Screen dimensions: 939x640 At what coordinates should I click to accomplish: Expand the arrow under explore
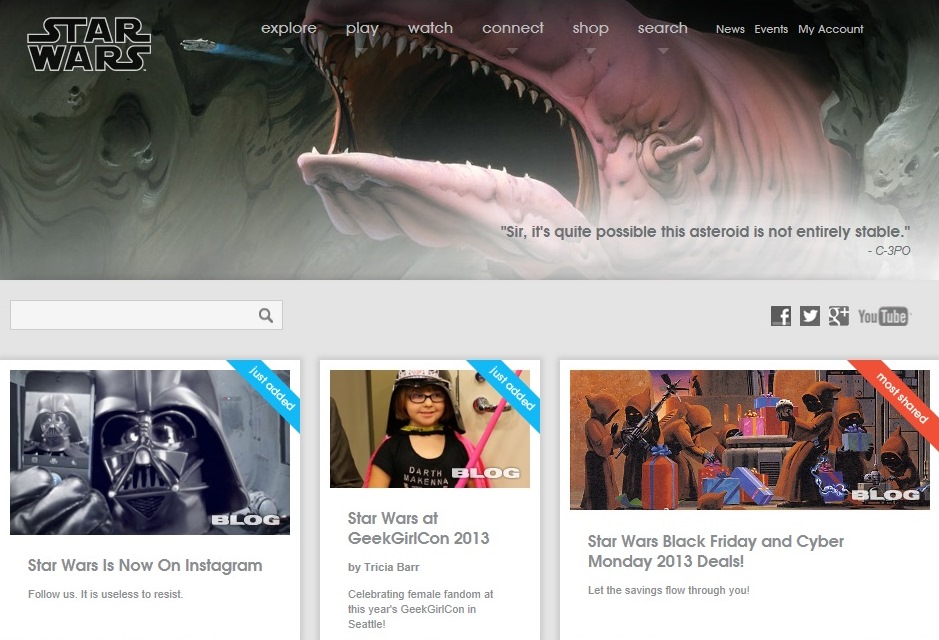click(x=289, y=51)
